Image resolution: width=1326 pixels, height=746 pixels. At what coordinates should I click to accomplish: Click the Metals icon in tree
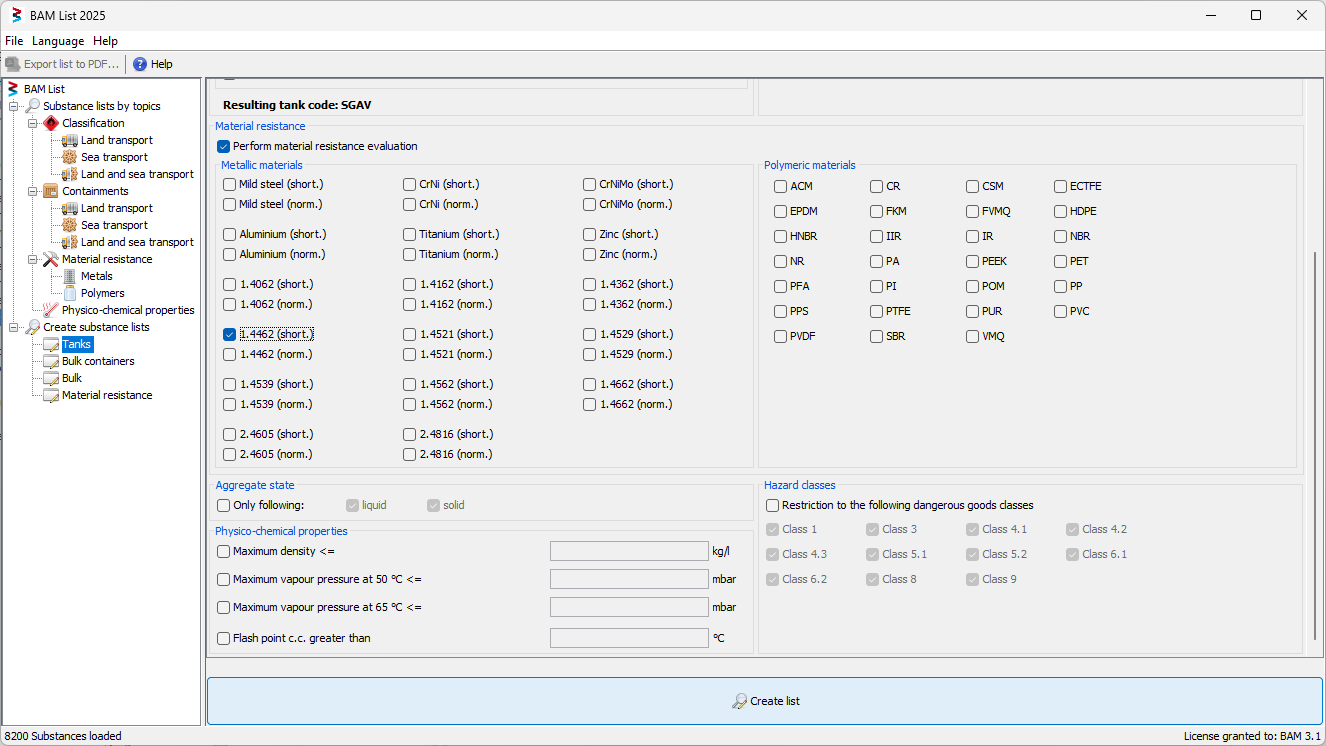click(70, 276)
